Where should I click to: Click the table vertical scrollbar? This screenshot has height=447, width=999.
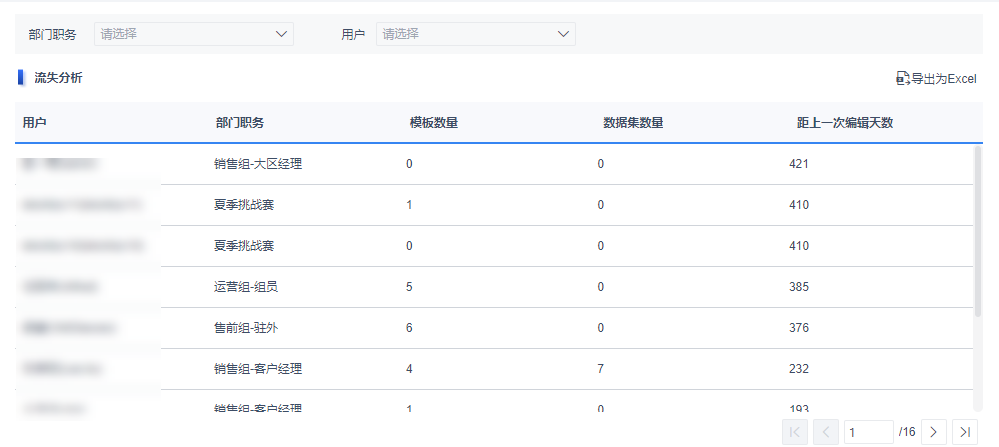pyautogui.click(x=978, y=230)
